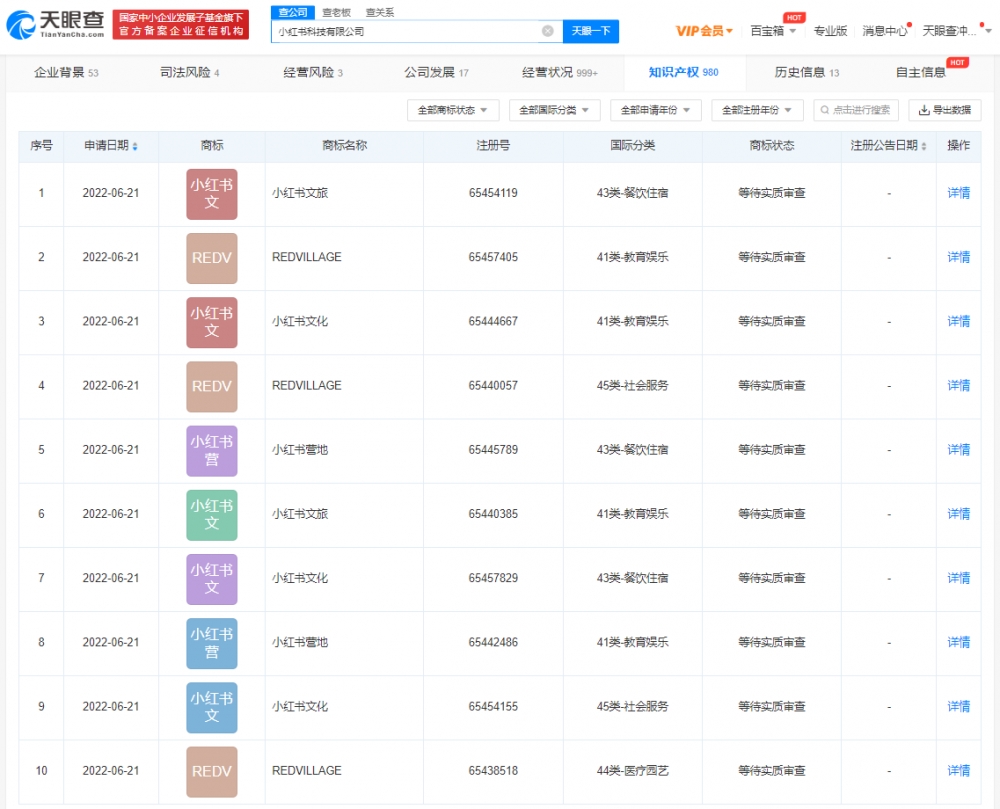Sort by 申请日期 using the sort arrows
Viewport: 1000px width, 809px height.
[135, 146]
